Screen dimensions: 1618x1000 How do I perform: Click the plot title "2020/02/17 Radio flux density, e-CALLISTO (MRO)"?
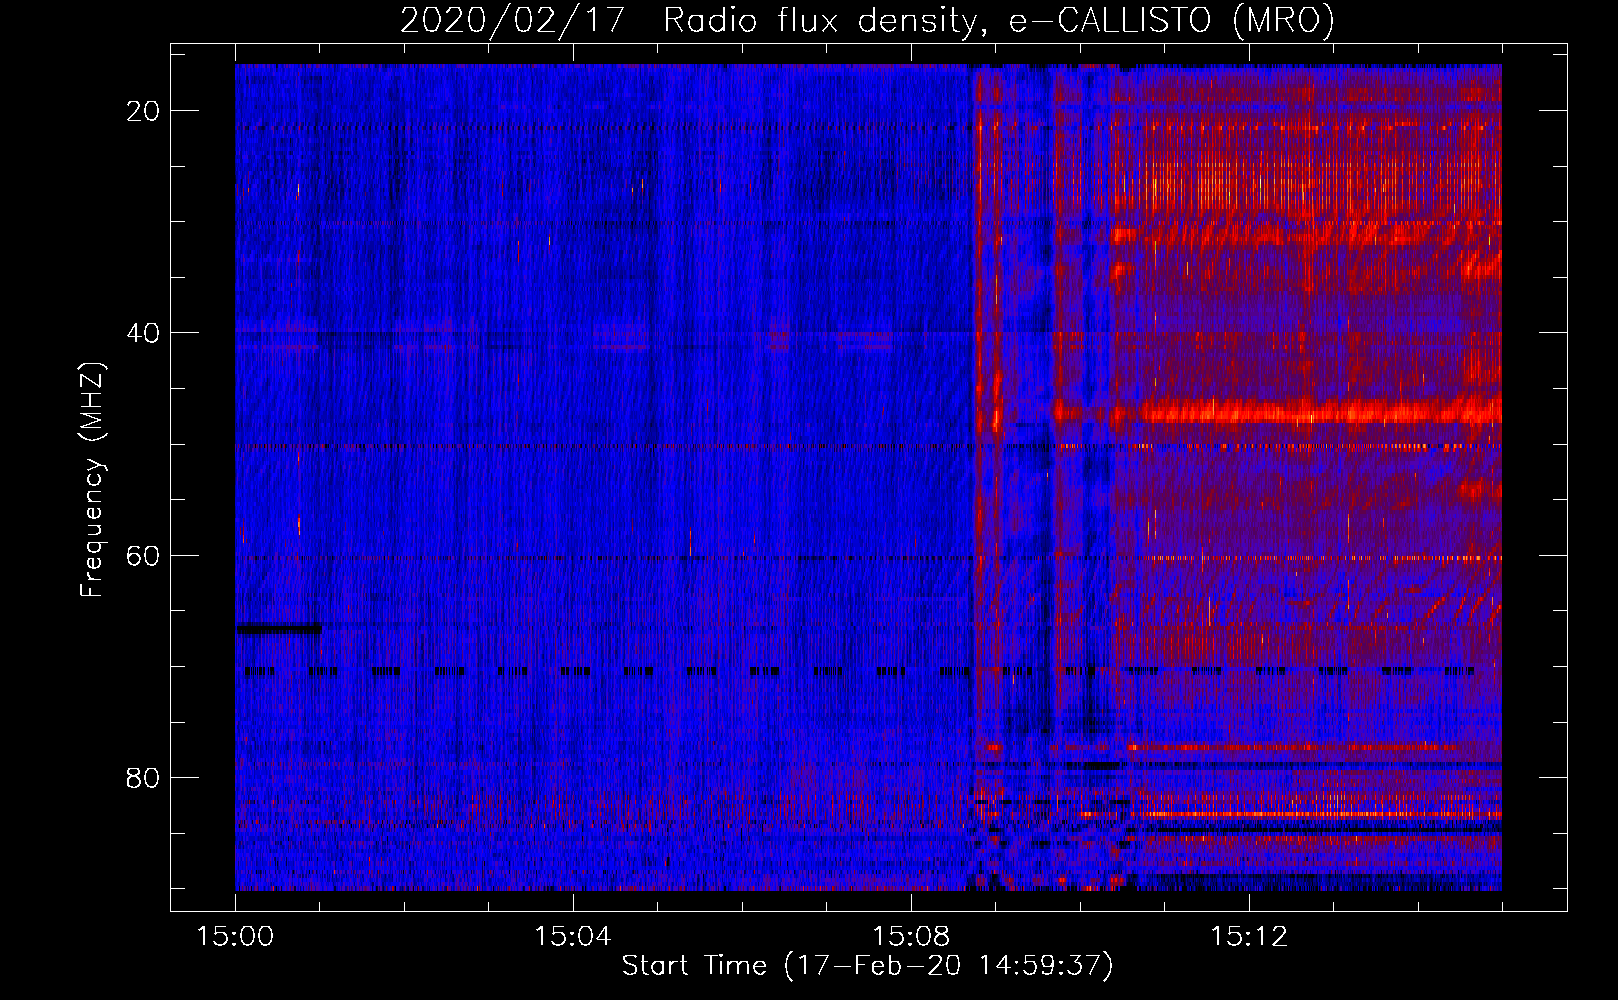[x=867, y=20]
